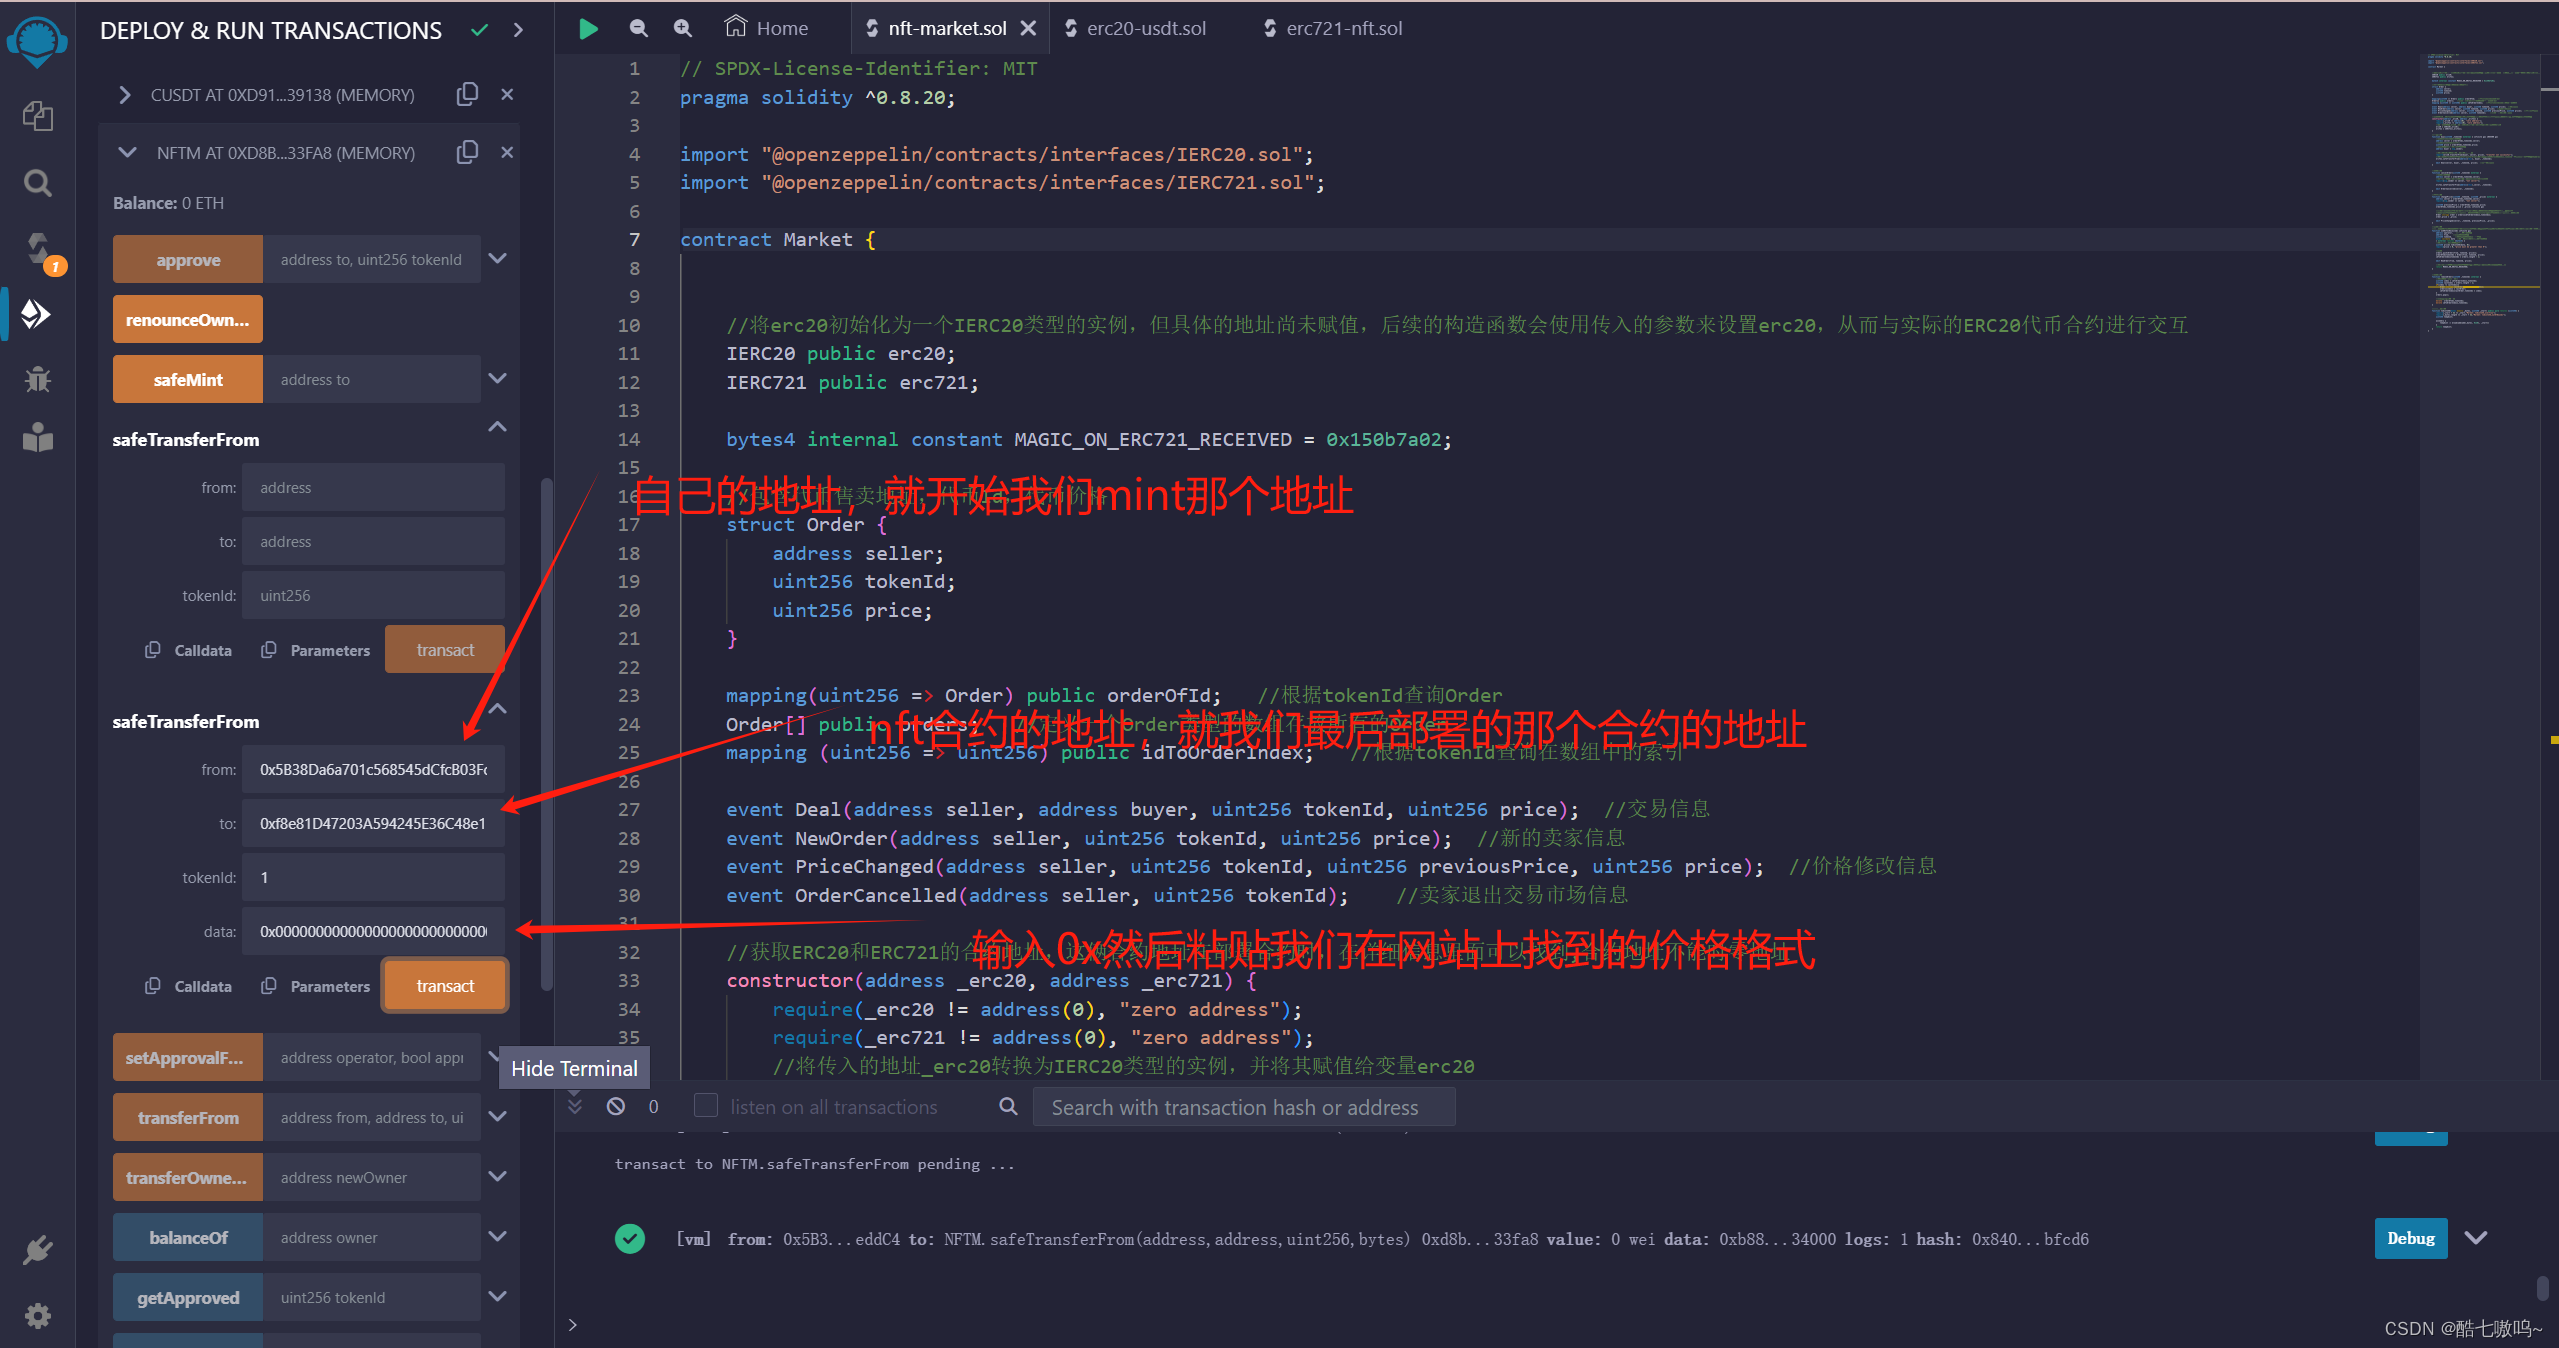This screenshot has width=2559, height=1348.
Task: Open the unit testing sidebar icon
Action: (38, 437)
